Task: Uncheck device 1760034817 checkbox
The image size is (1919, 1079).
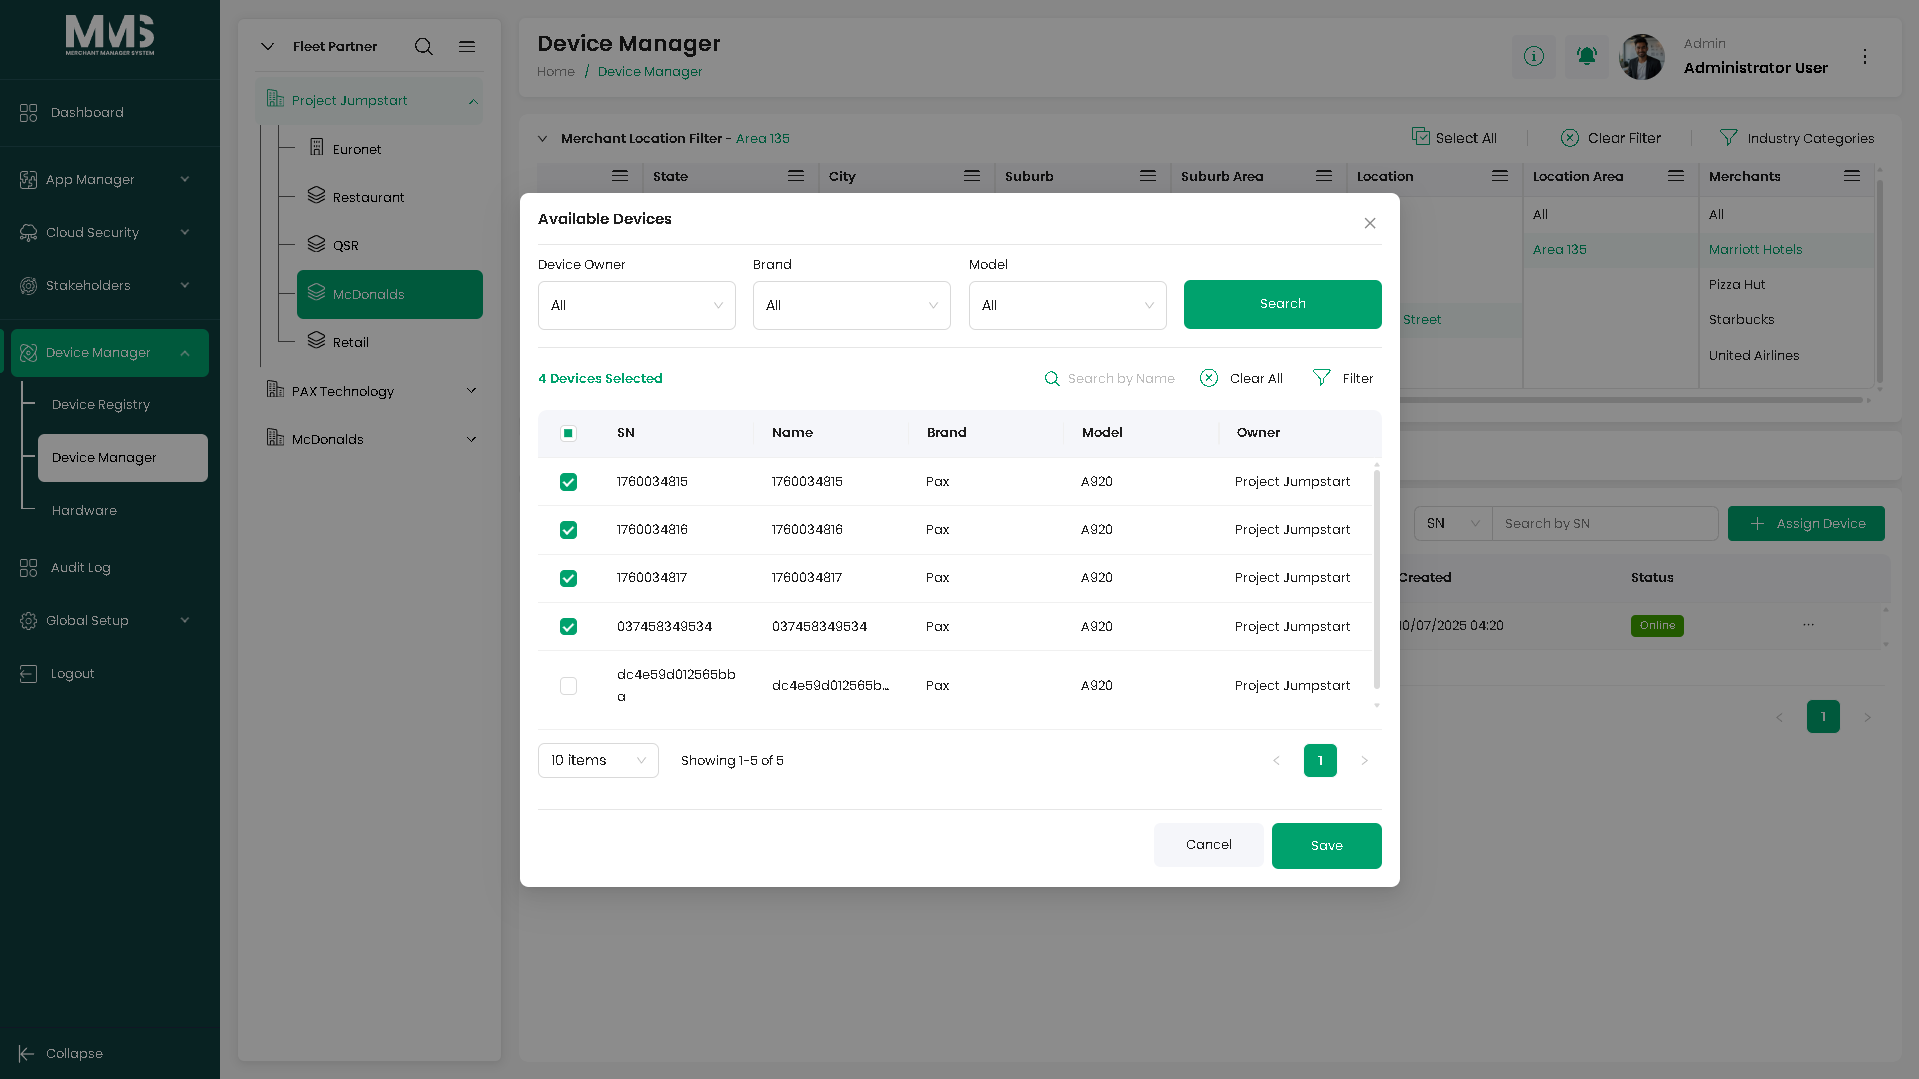Action: 568,579
